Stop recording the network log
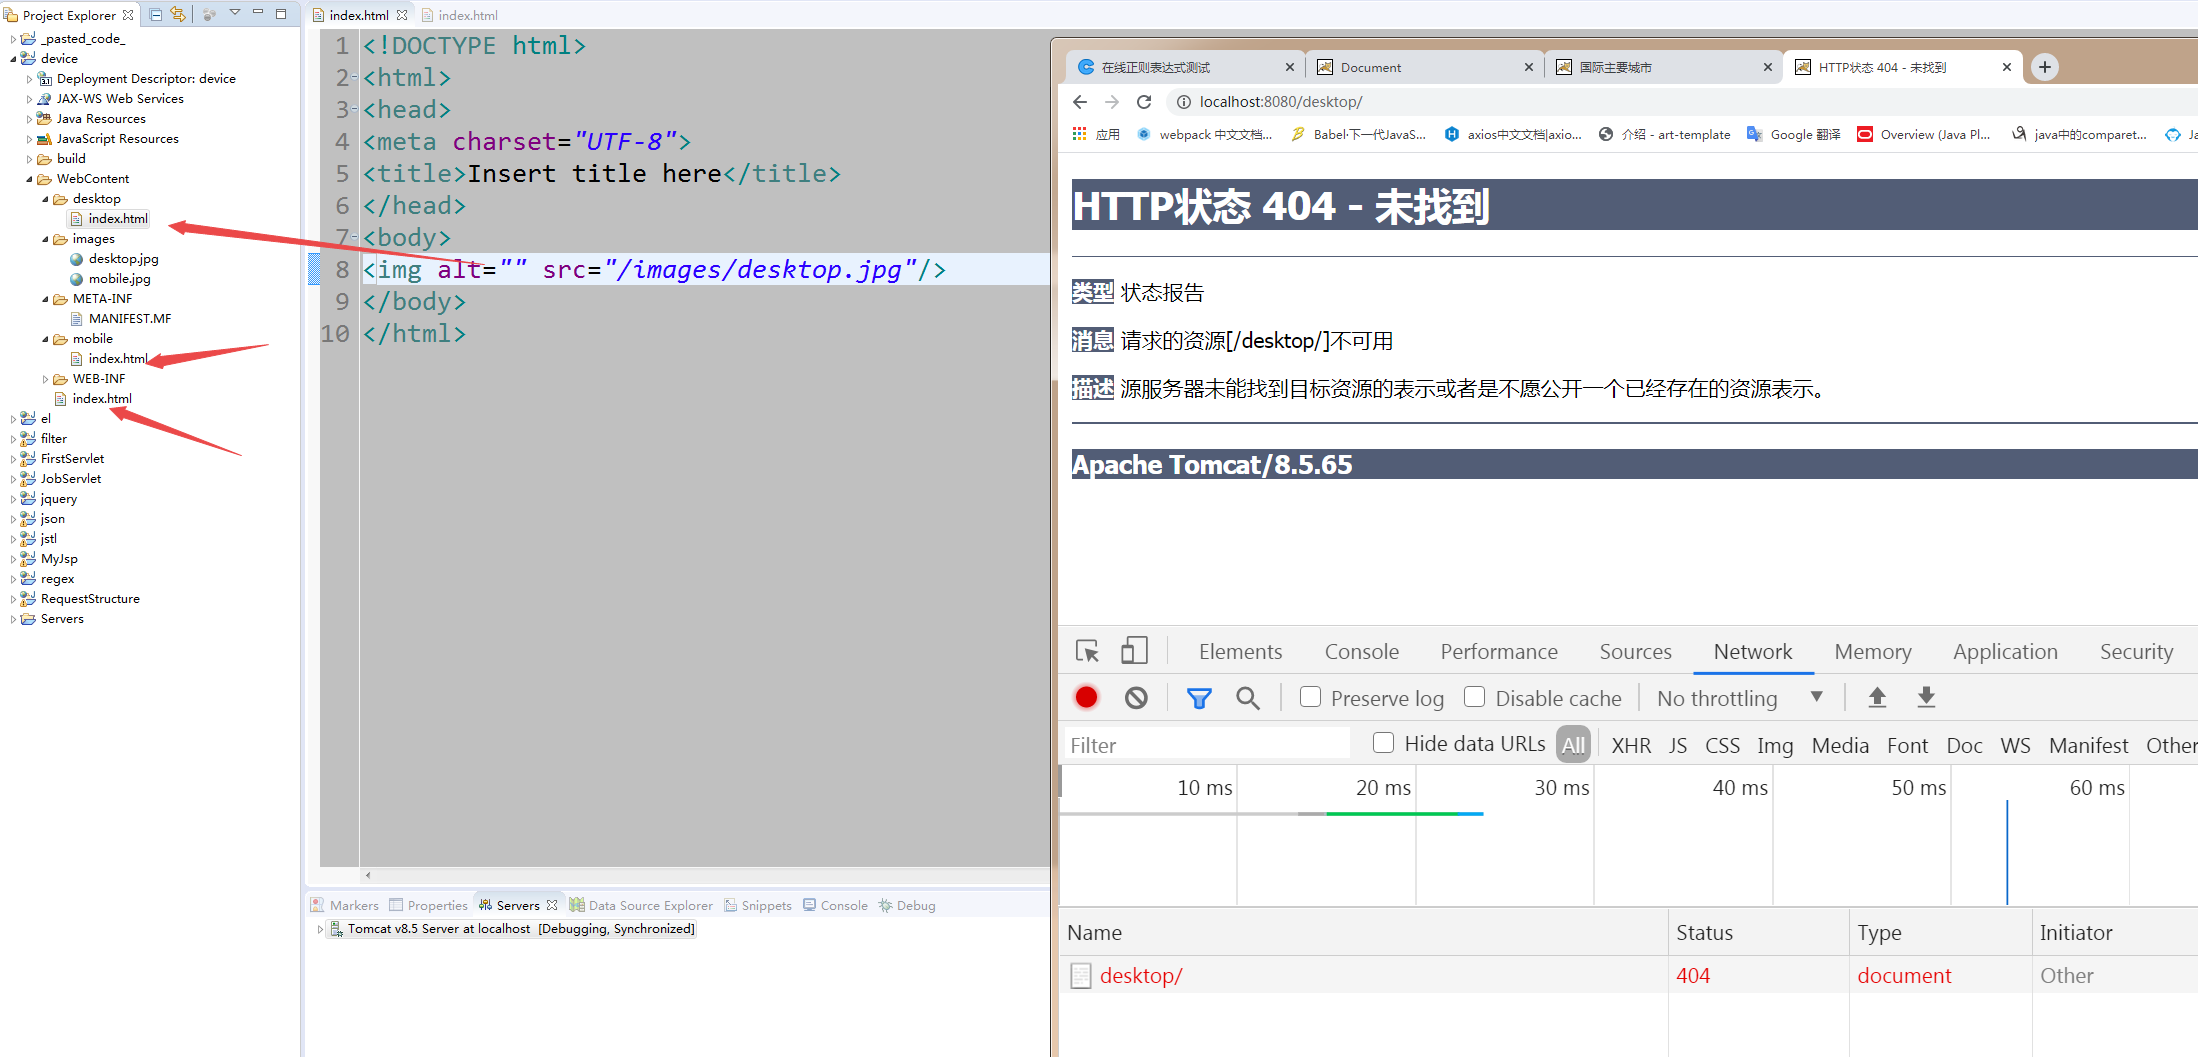This screenshot has height=1057, width=2198. pyautogui.click(x=1087, y=697)
